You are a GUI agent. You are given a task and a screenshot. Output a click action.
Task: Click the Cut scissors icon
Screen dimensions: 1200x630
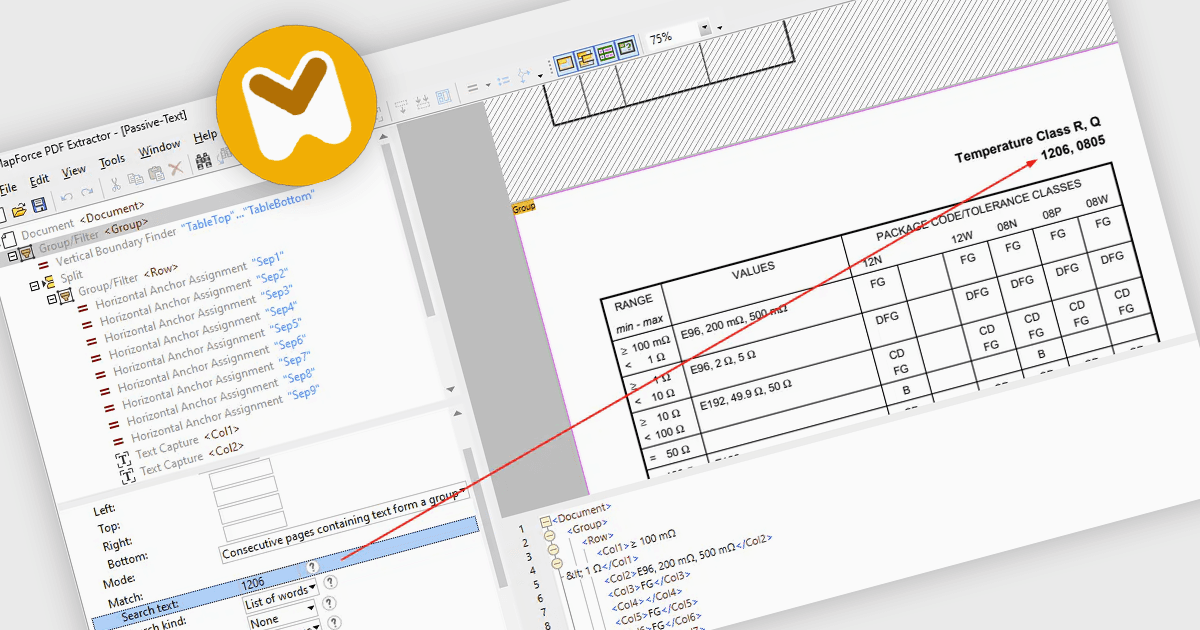pos(114,185)
